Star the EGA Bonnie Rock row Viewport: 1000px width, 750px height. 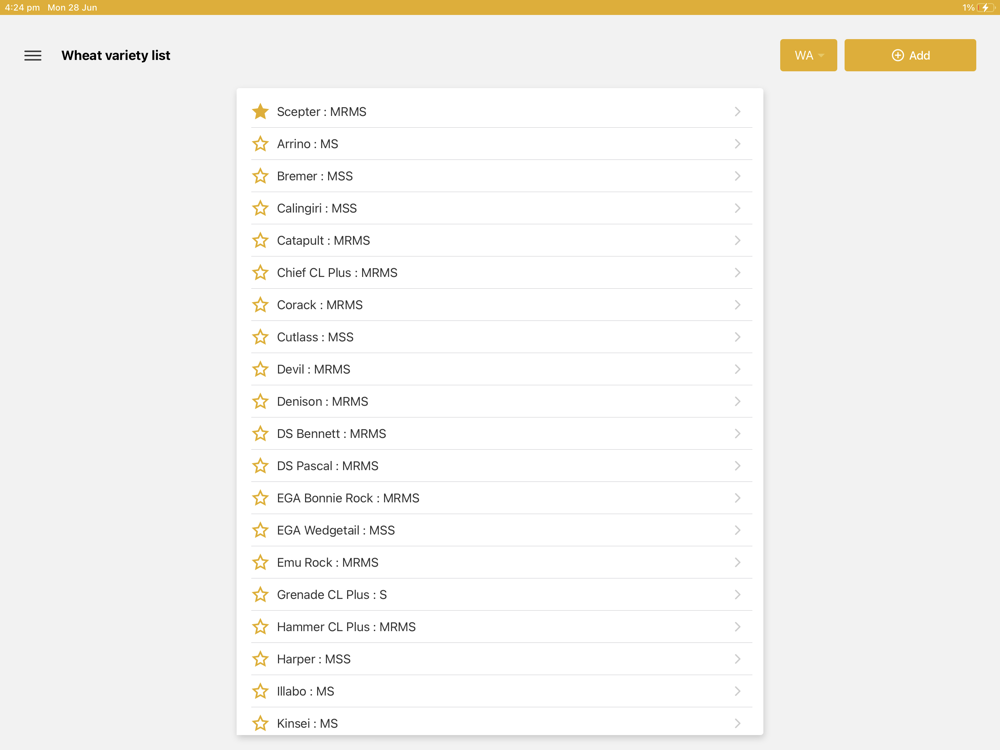(260, 498)
